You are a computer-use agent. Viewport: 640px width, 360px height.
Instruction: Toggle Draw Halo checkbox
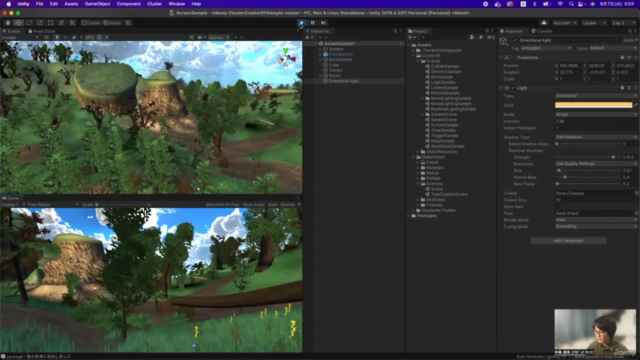pos(558,207)
